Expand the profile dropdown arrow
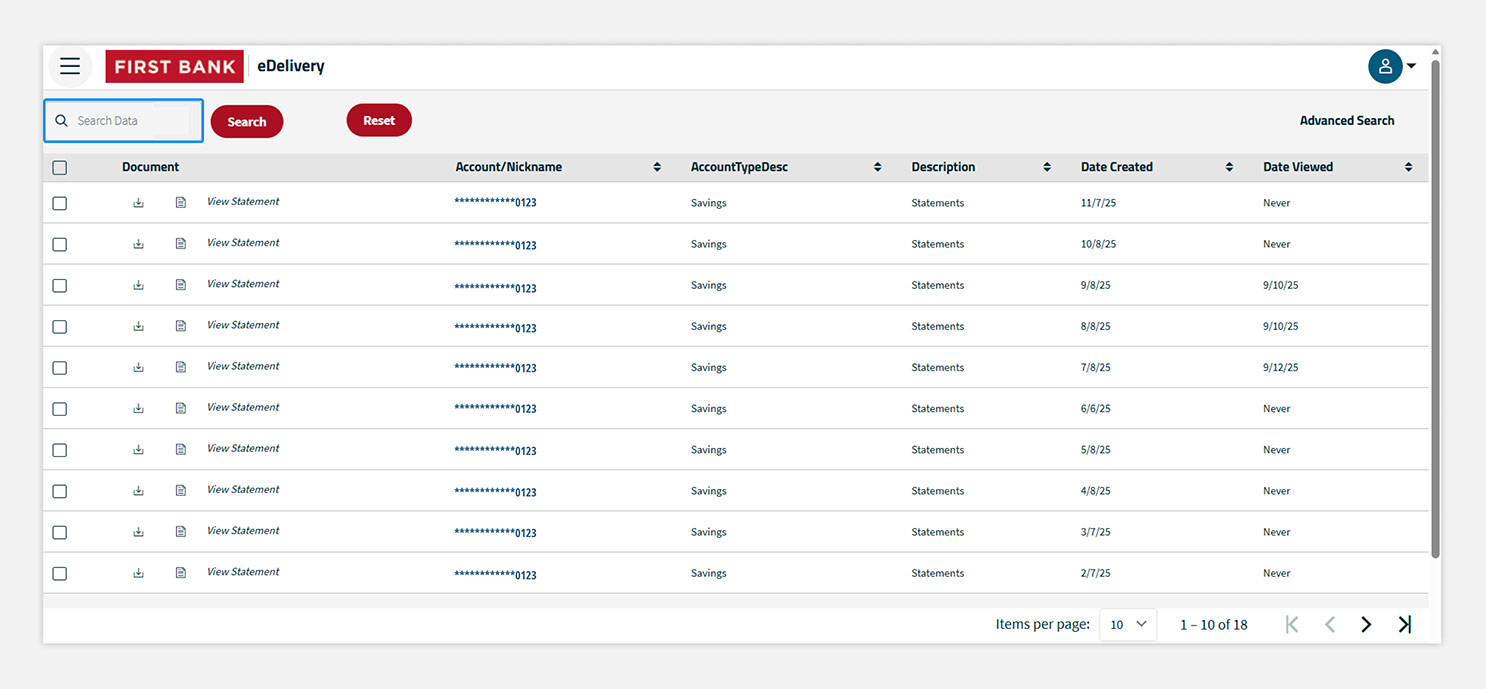The height and width of the screenshot is (689, 1486). click(x=1411, y=67)
